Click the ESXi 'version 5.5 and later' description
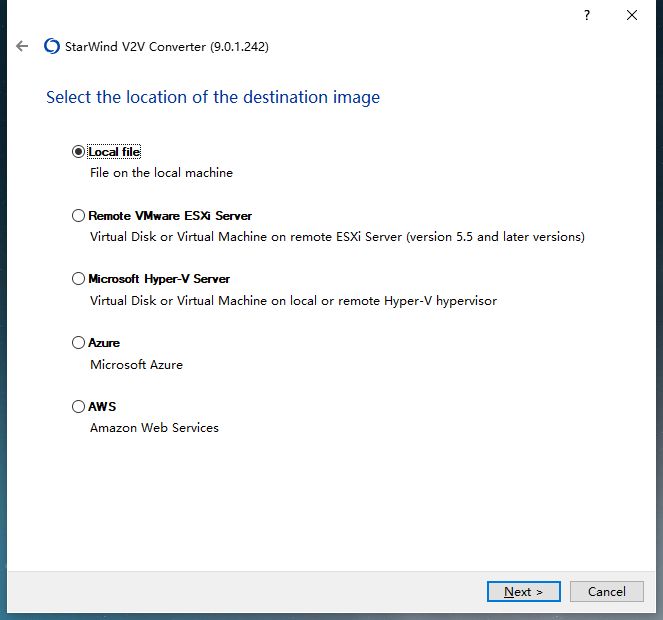 (x=337, y=237)
